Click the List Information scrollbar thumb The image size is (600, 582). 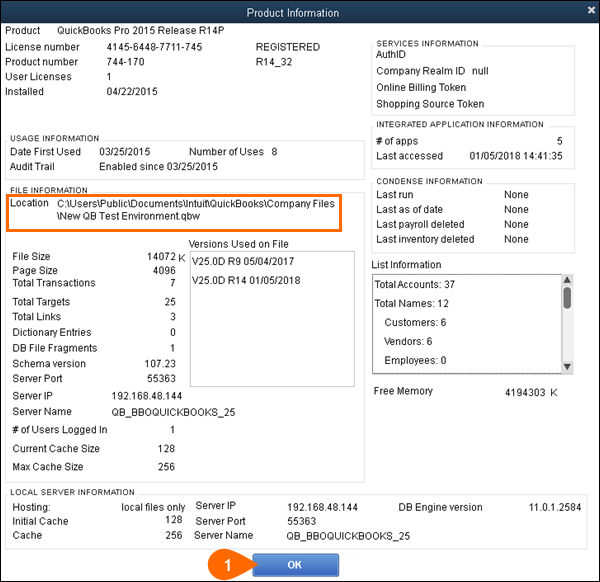(567, 298)
